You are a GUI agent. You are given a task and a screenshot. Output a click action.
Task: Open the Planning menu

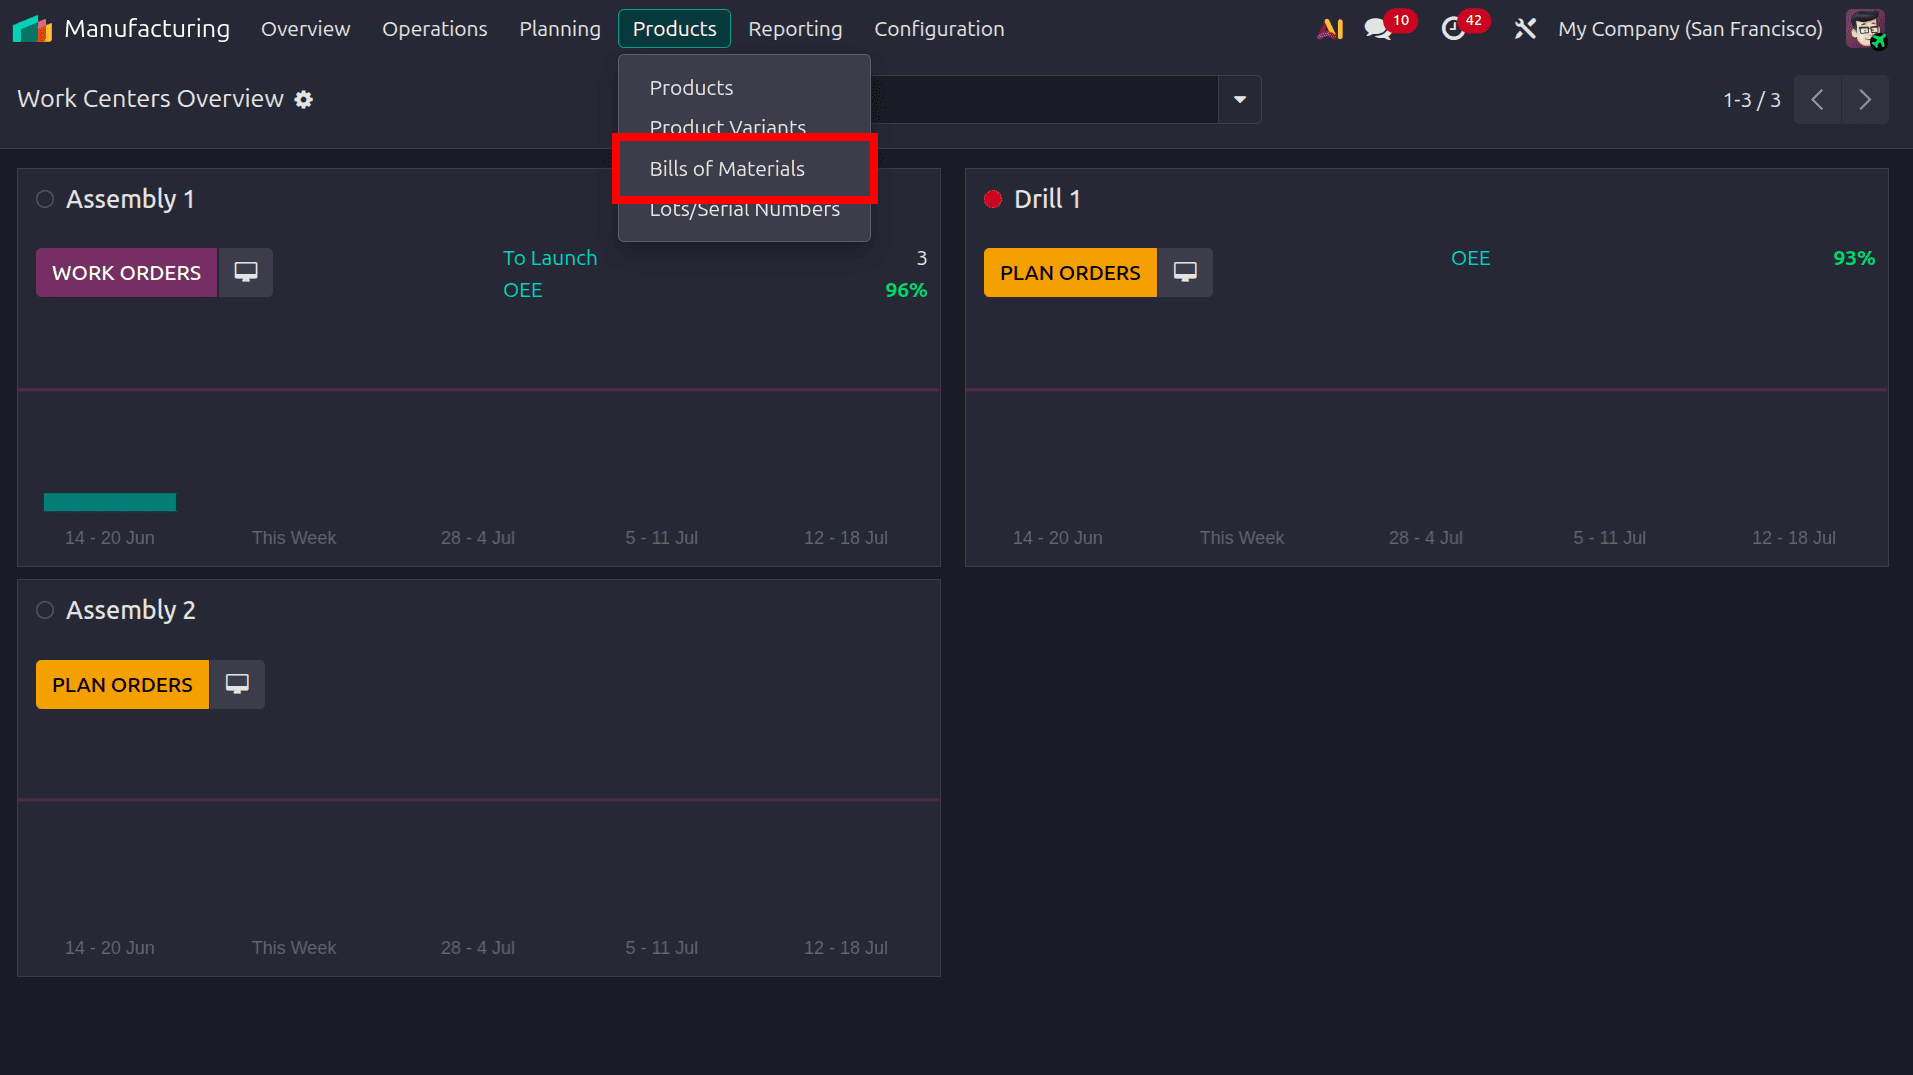click(x=560, y=29)
